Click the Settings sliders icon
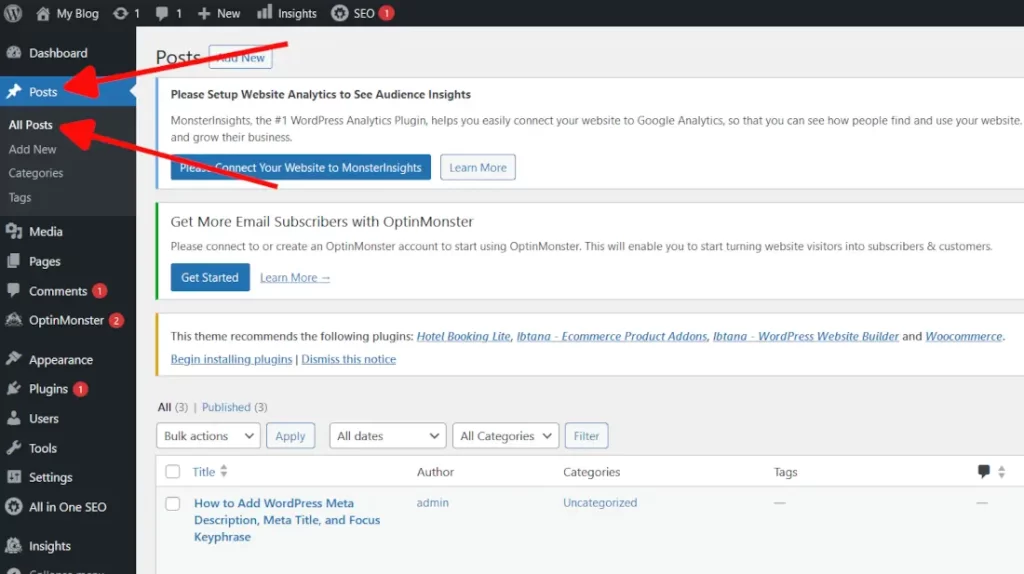 tap(14, 477)
